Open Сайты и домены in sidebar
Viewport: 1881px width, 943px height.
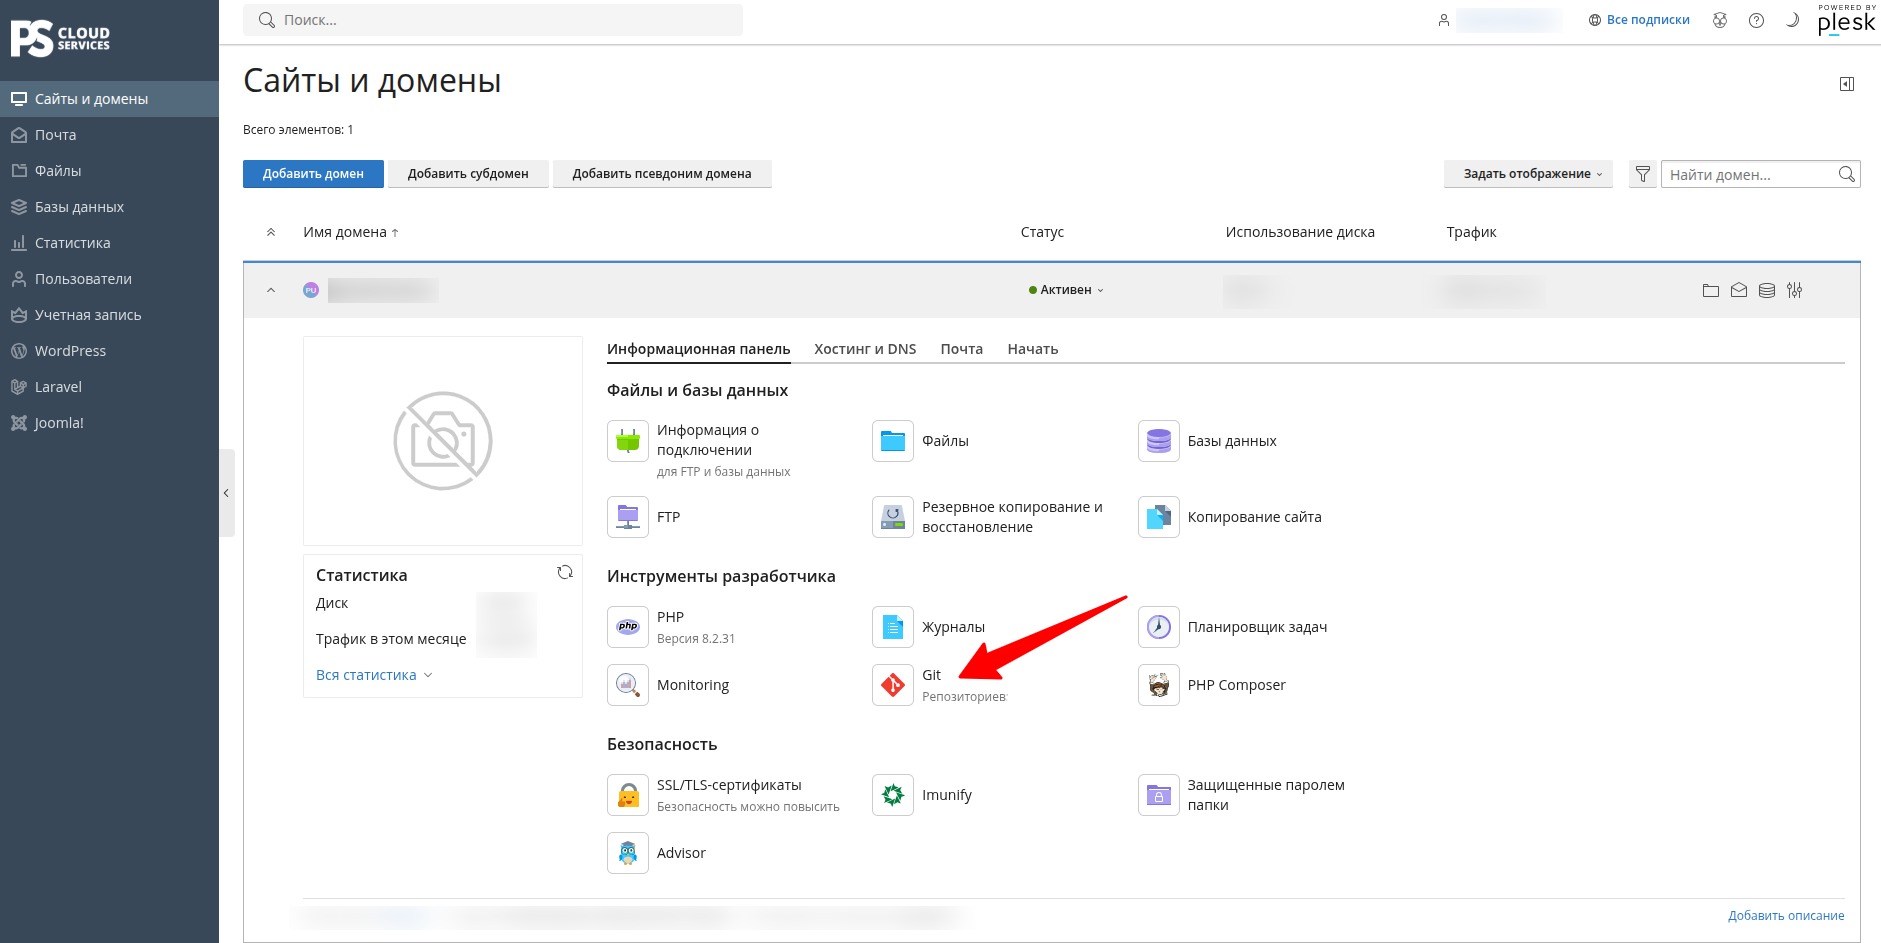coord(109,99)
